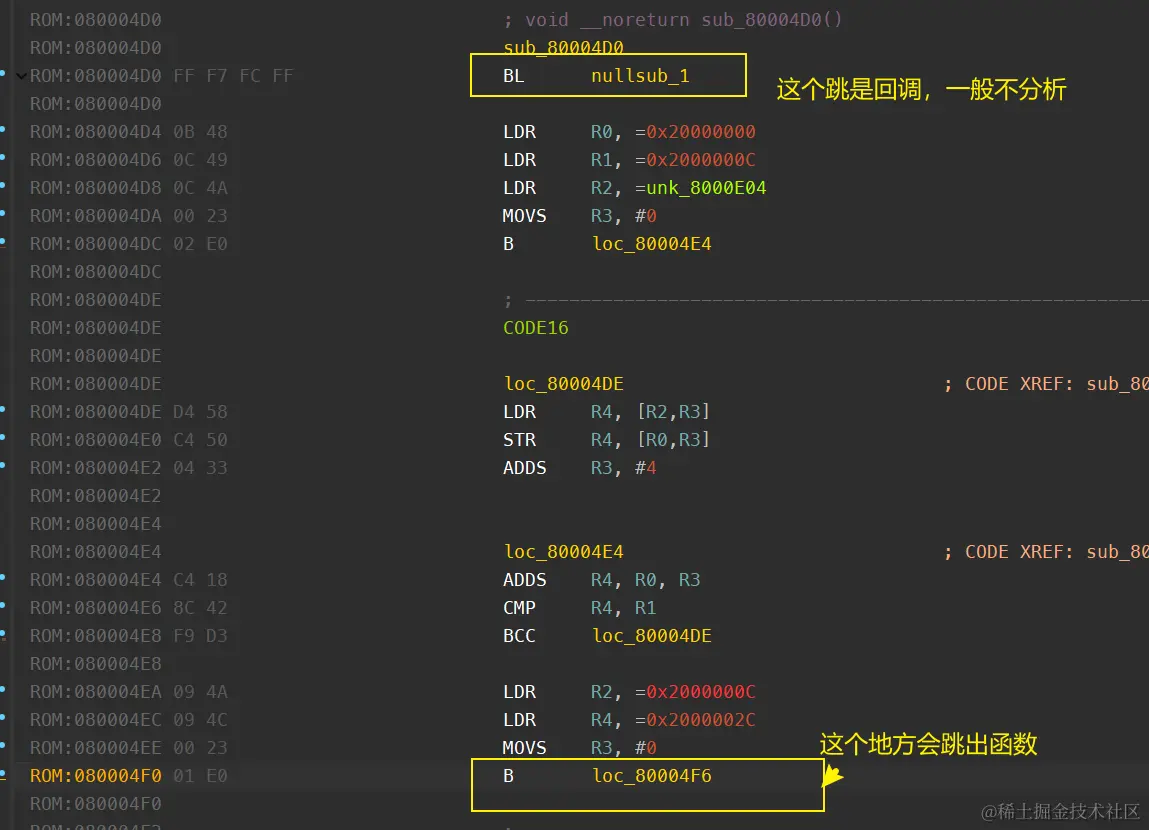Follow unk_8000E04 reference in LDR R2

tap(706, 188)
